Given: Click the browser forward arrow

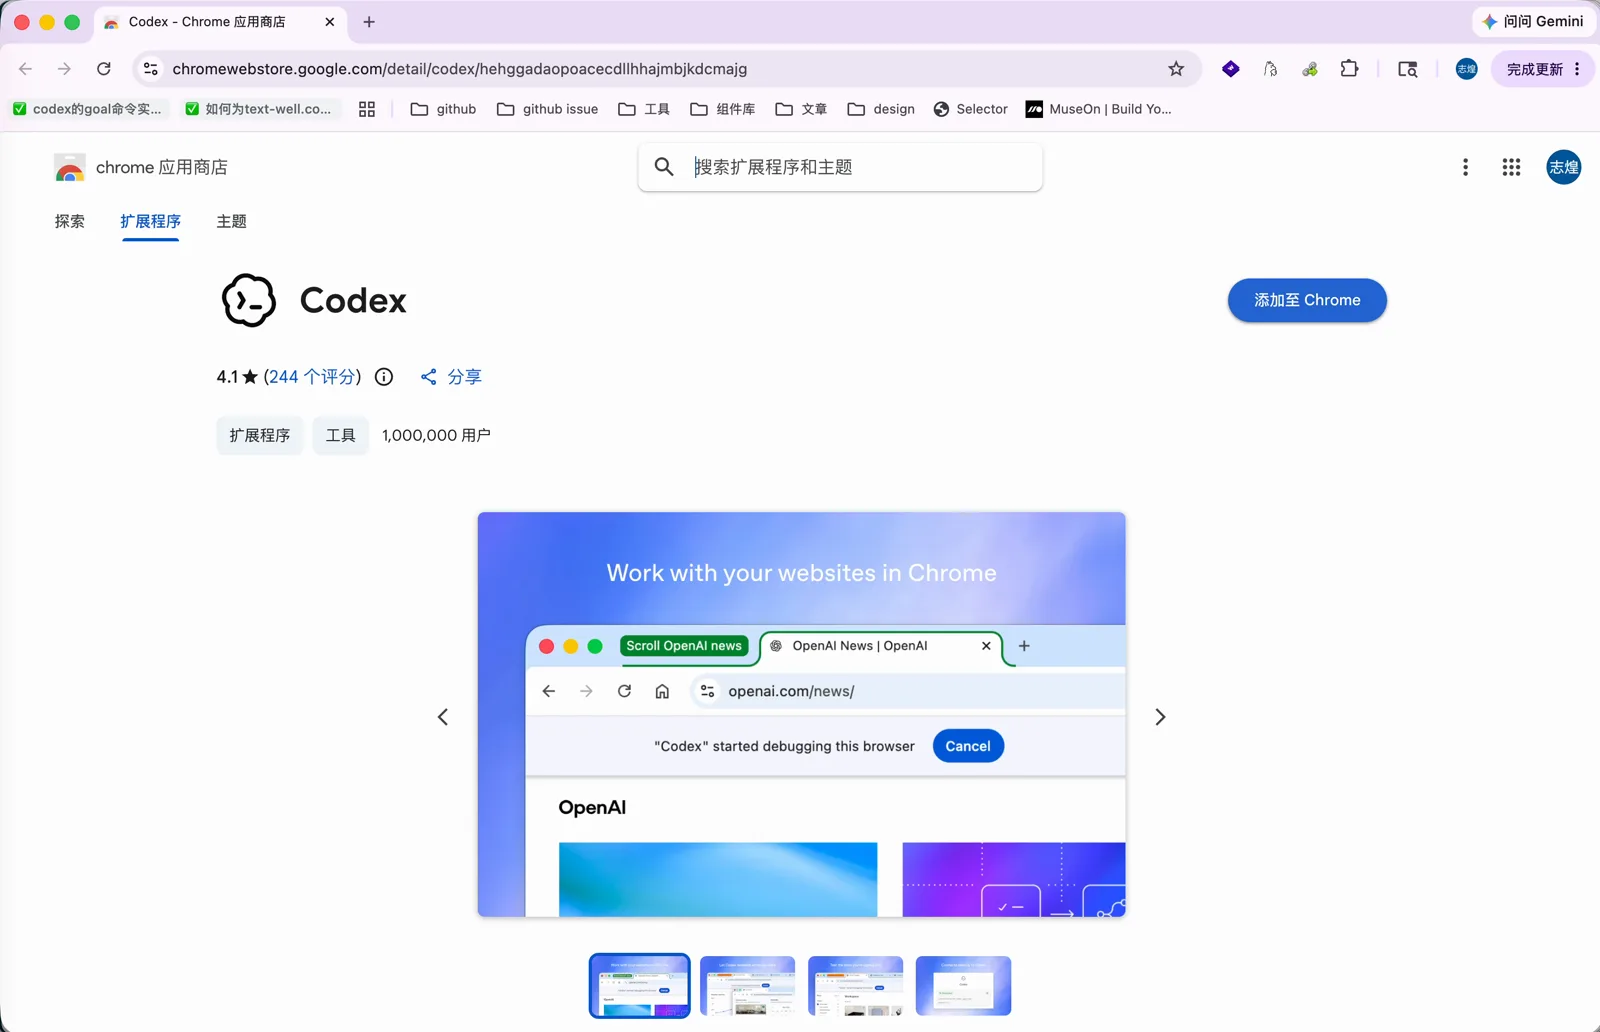Looking at the screenshot, I should point(64,69).
